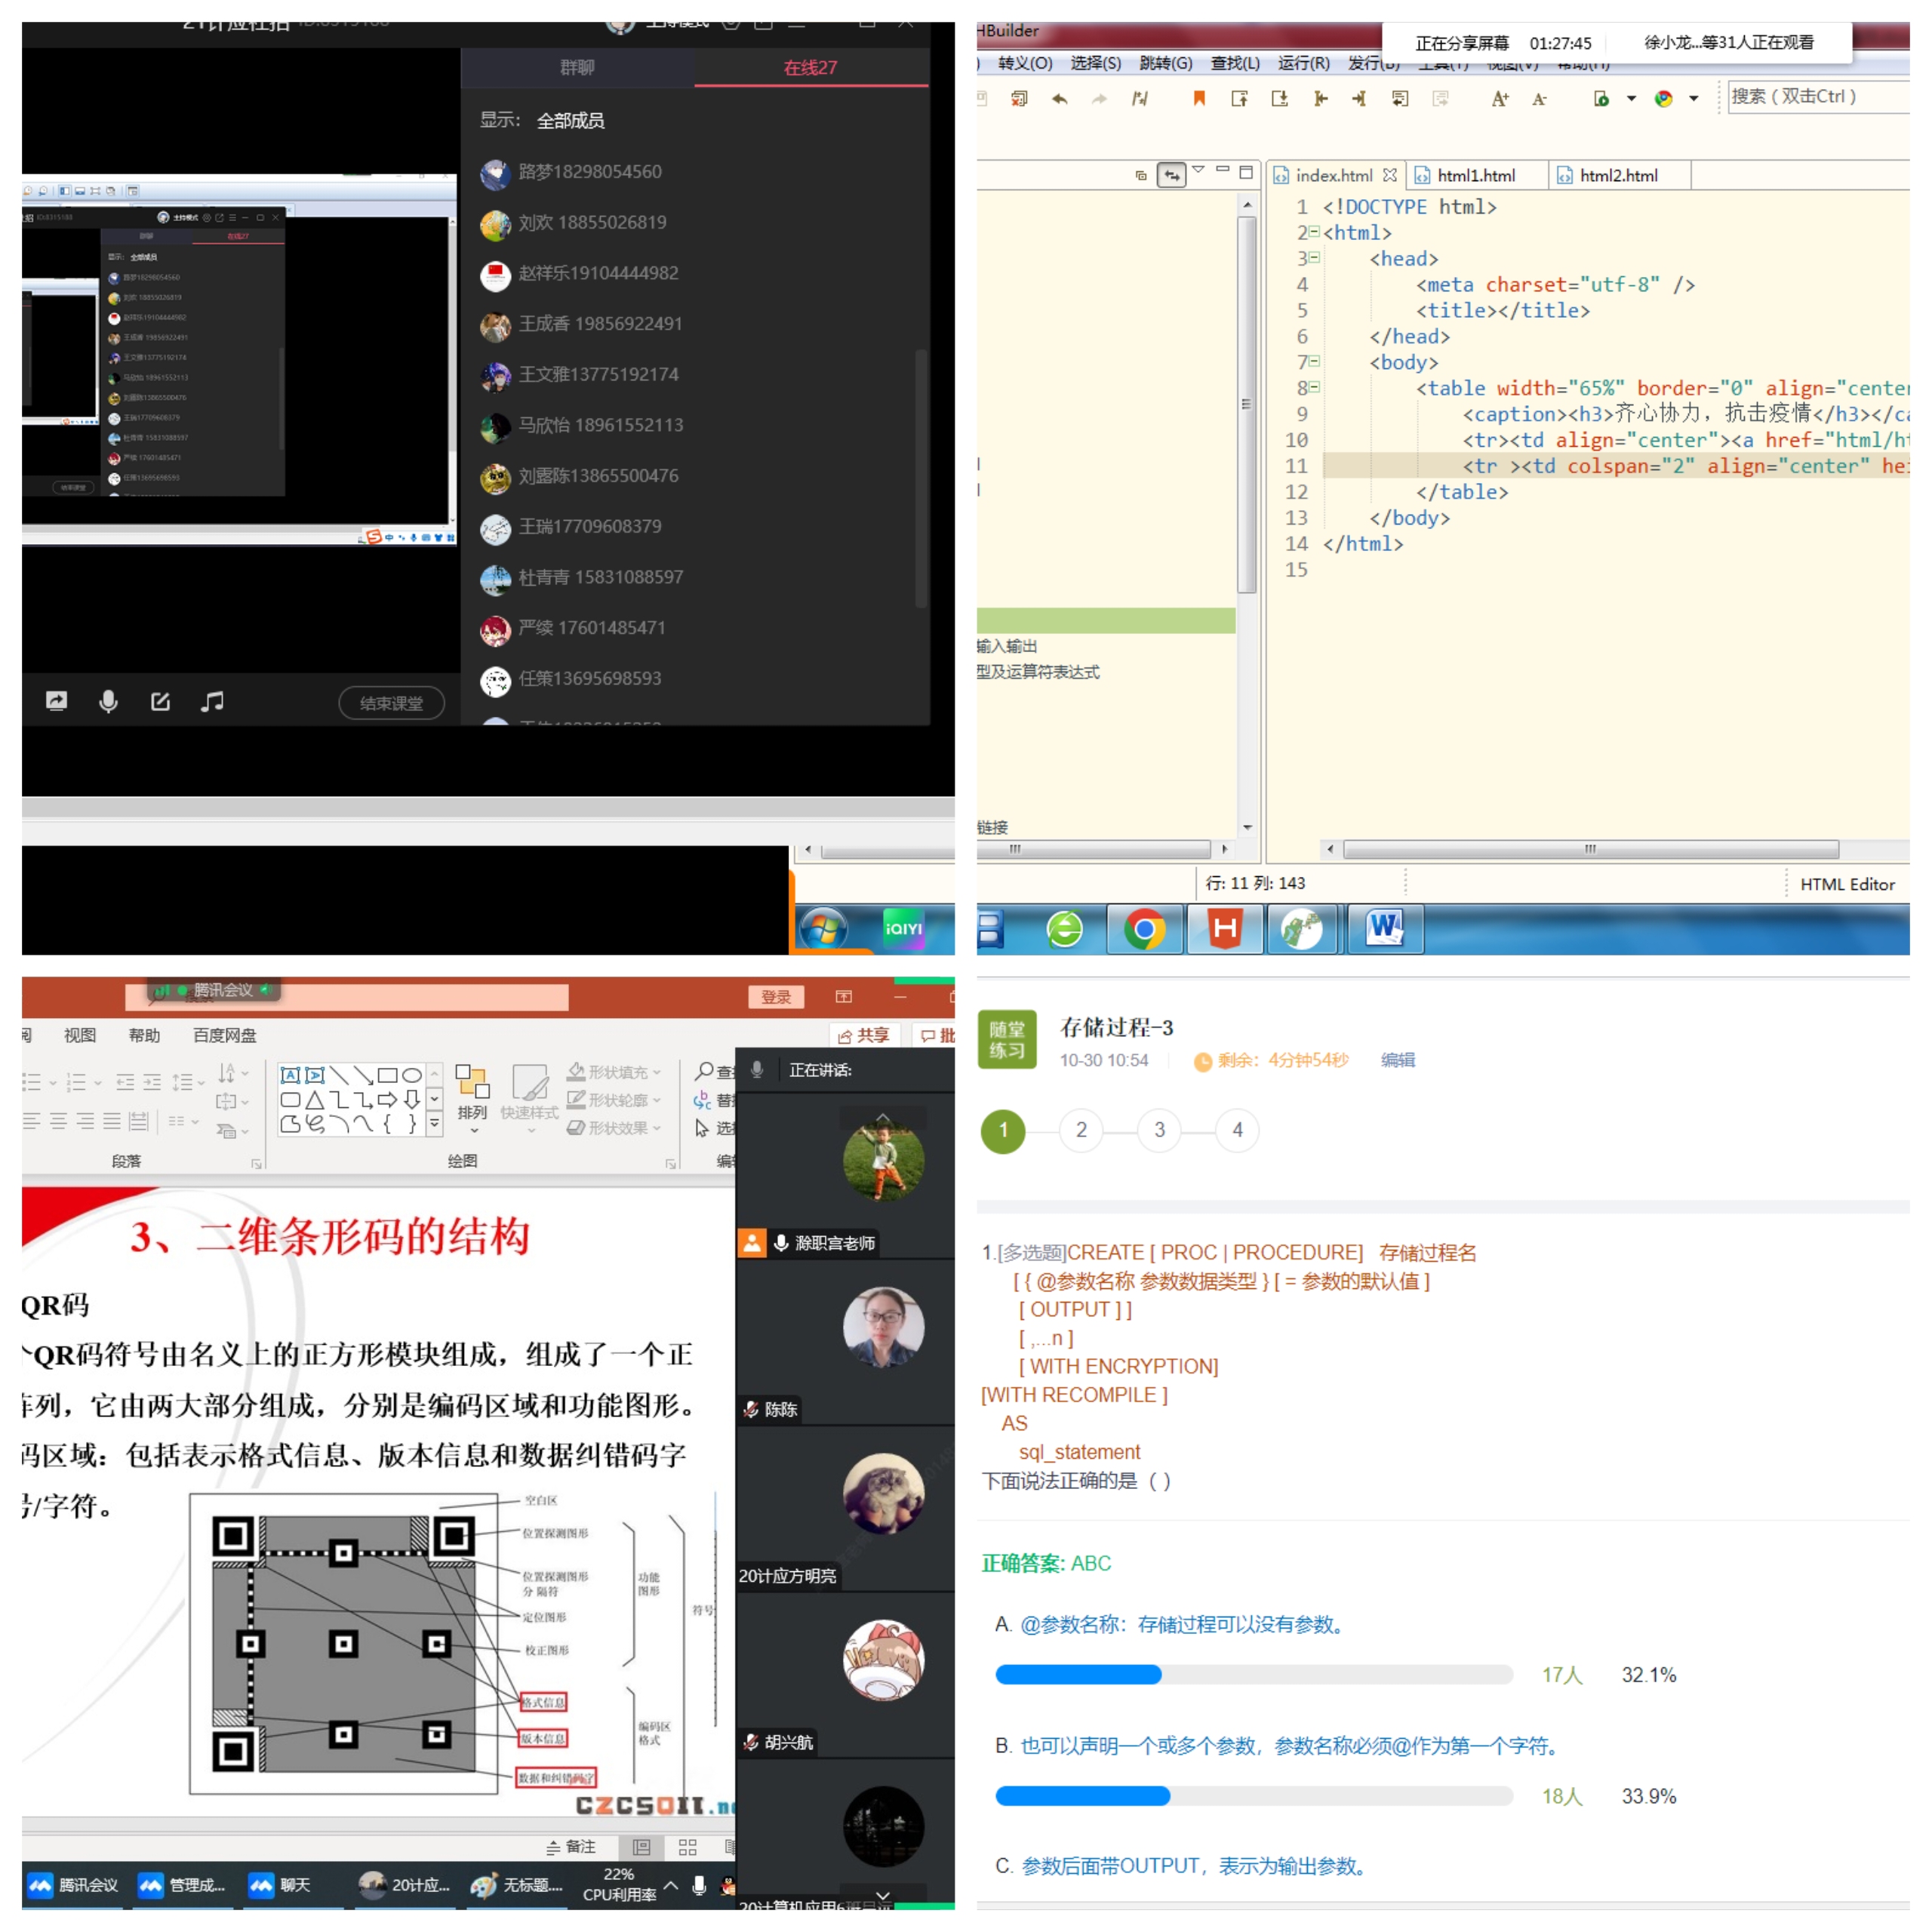Click the 编辑 edit link beside timer

click(x=1397, y=1060)
